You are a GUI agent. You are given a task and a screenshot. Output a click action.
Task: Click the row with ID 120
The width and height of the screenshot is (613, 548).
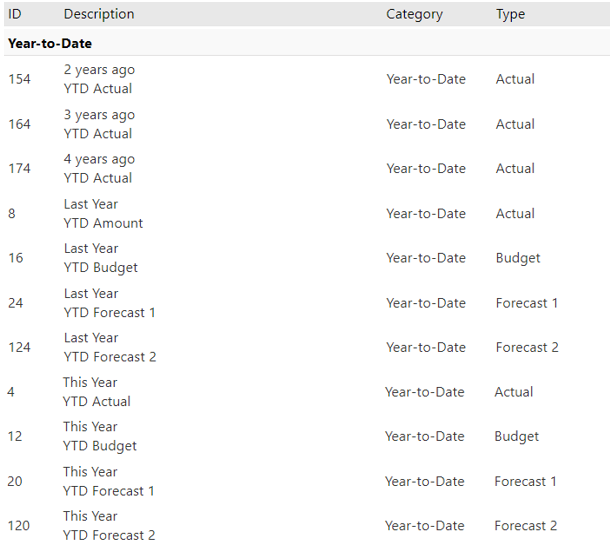[19, 526]
